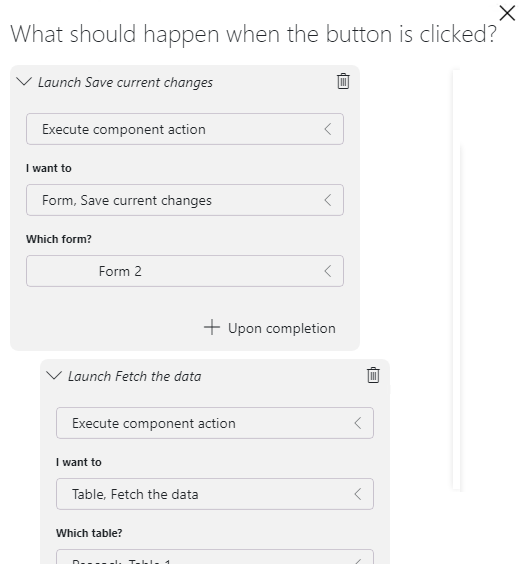This screenshot has height=566, width=519.
Task: Open the Form 2 selection dropdown
Action: (185, 271)
